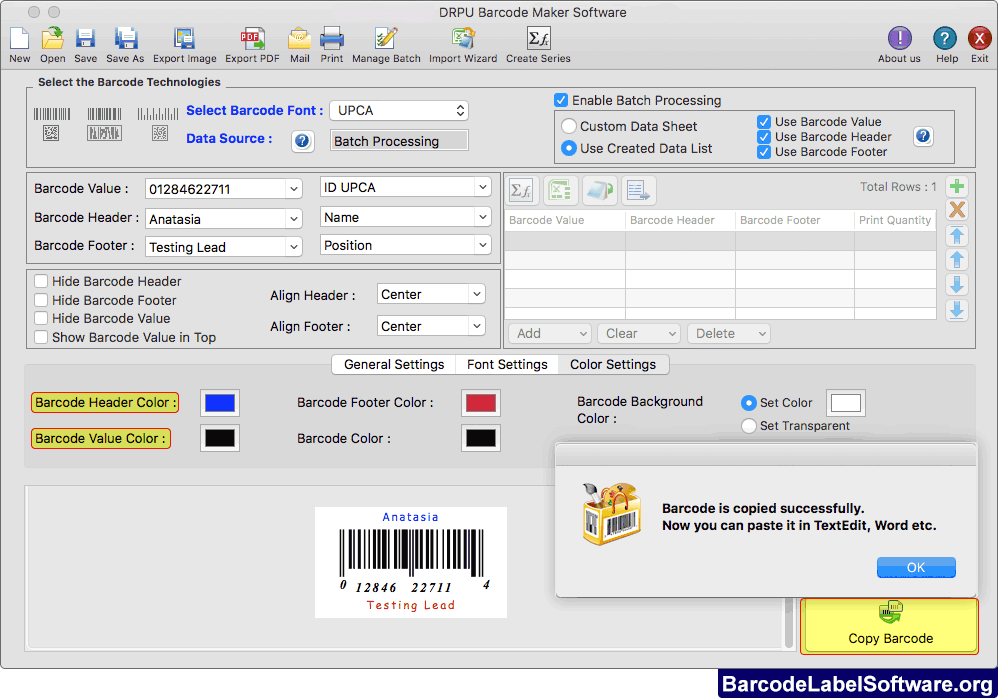998x698 pixels.
Task: Select the Custom Data Sheet radio option
Action: (569, 126)
